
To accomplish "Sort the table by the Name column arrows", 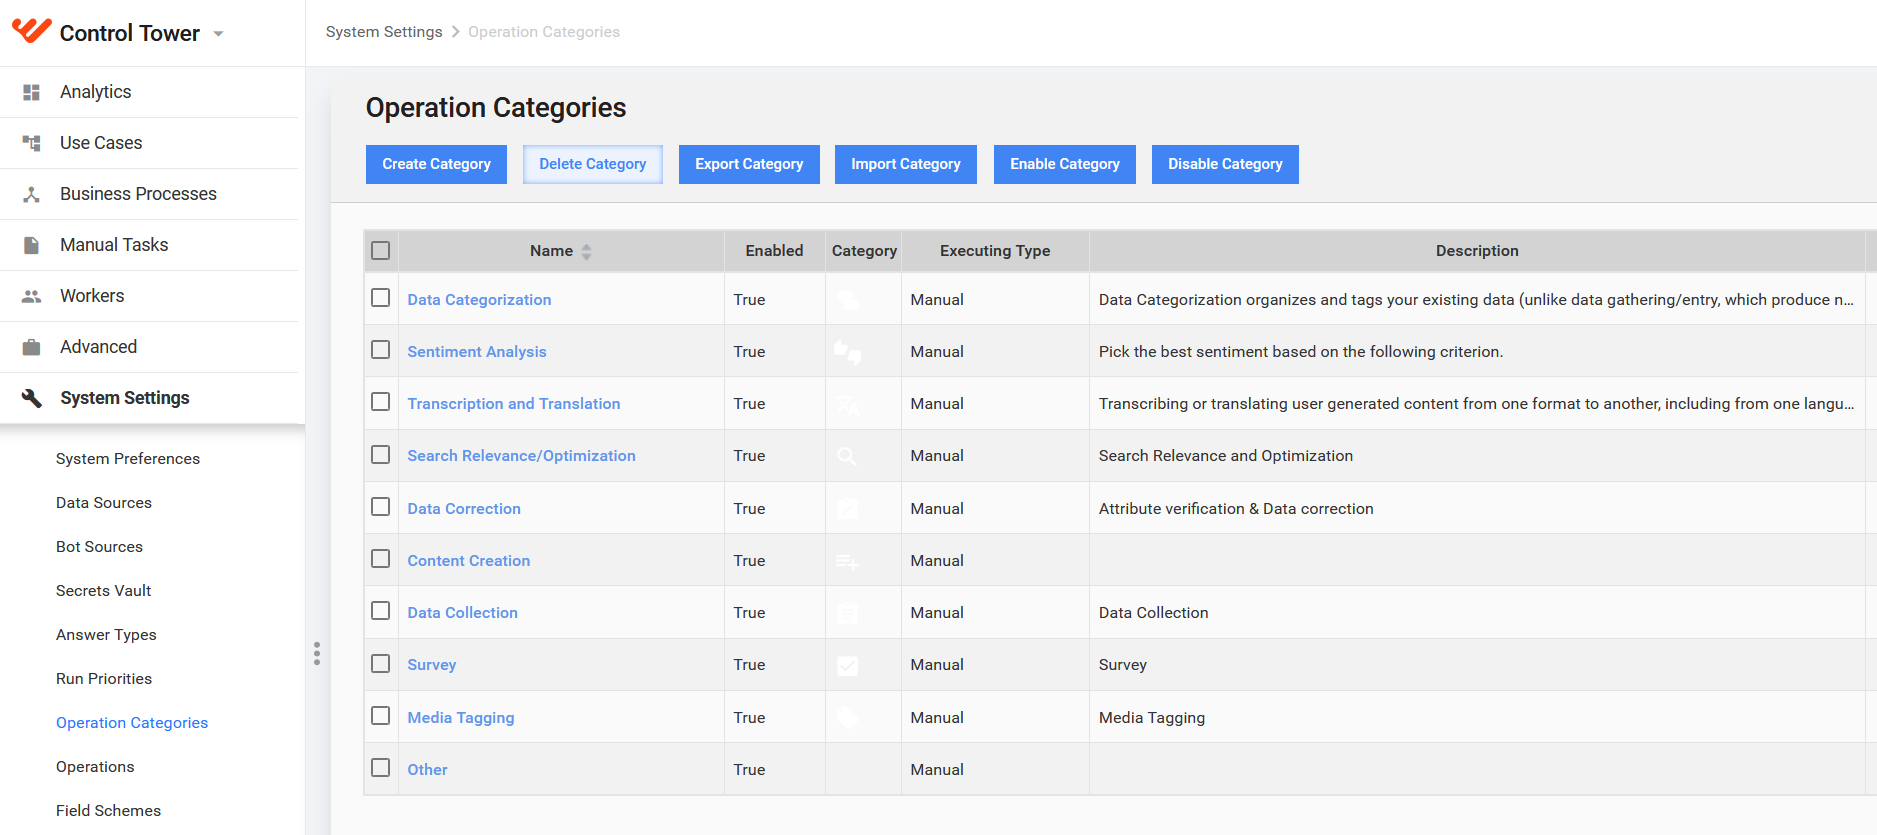I will pyautogui.click(x=587, y=251).
